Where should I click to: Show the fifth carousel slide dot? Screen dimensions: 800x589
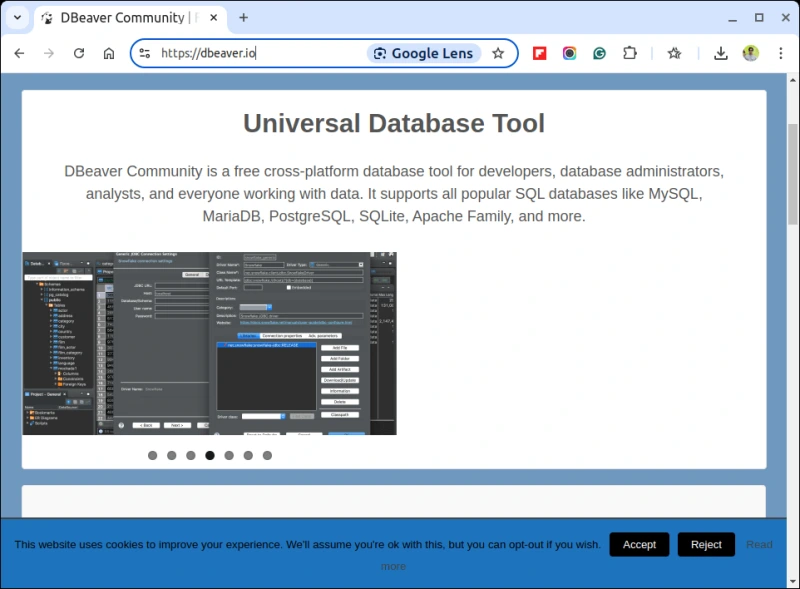(229, 455)
